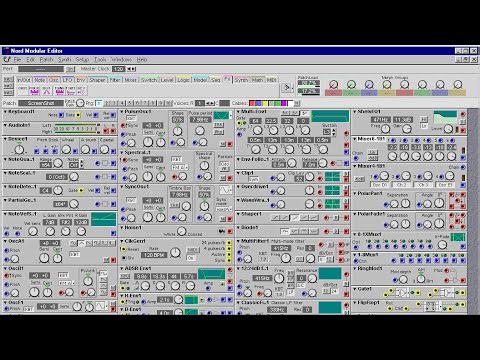Toggle Spectral..1 KBT button
This screenshot has height=360, width=480.
(176, 159)
